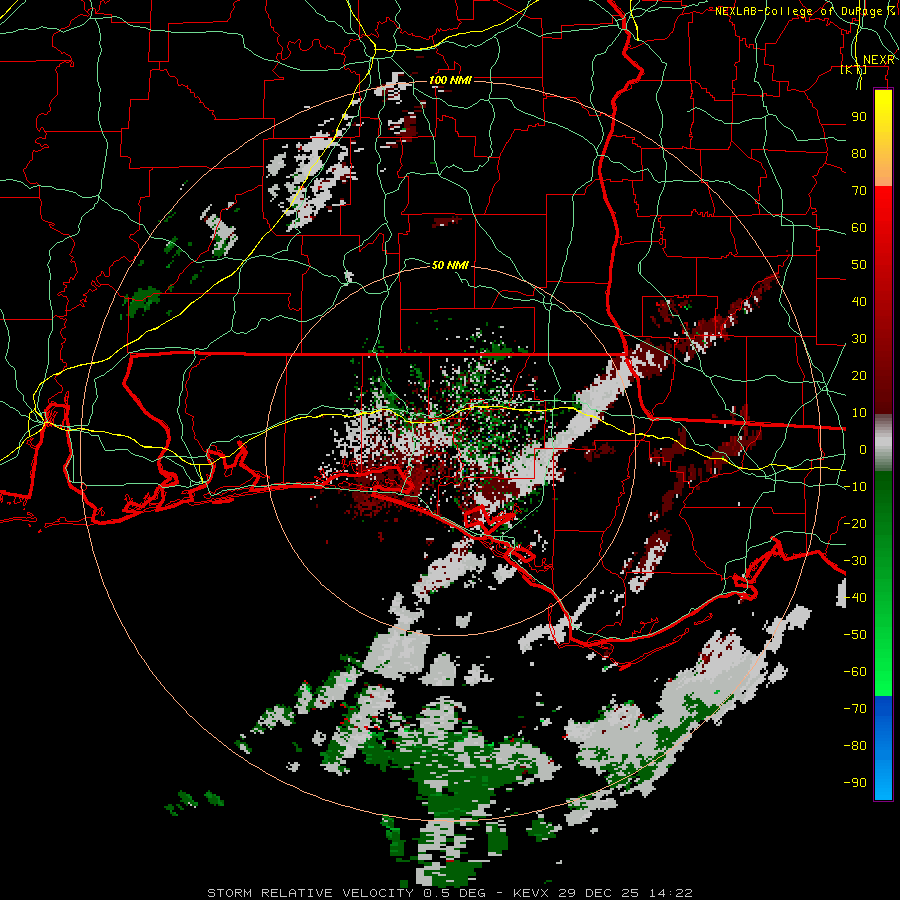Click the -90 value on the velocity scale

tap(855, 783)
